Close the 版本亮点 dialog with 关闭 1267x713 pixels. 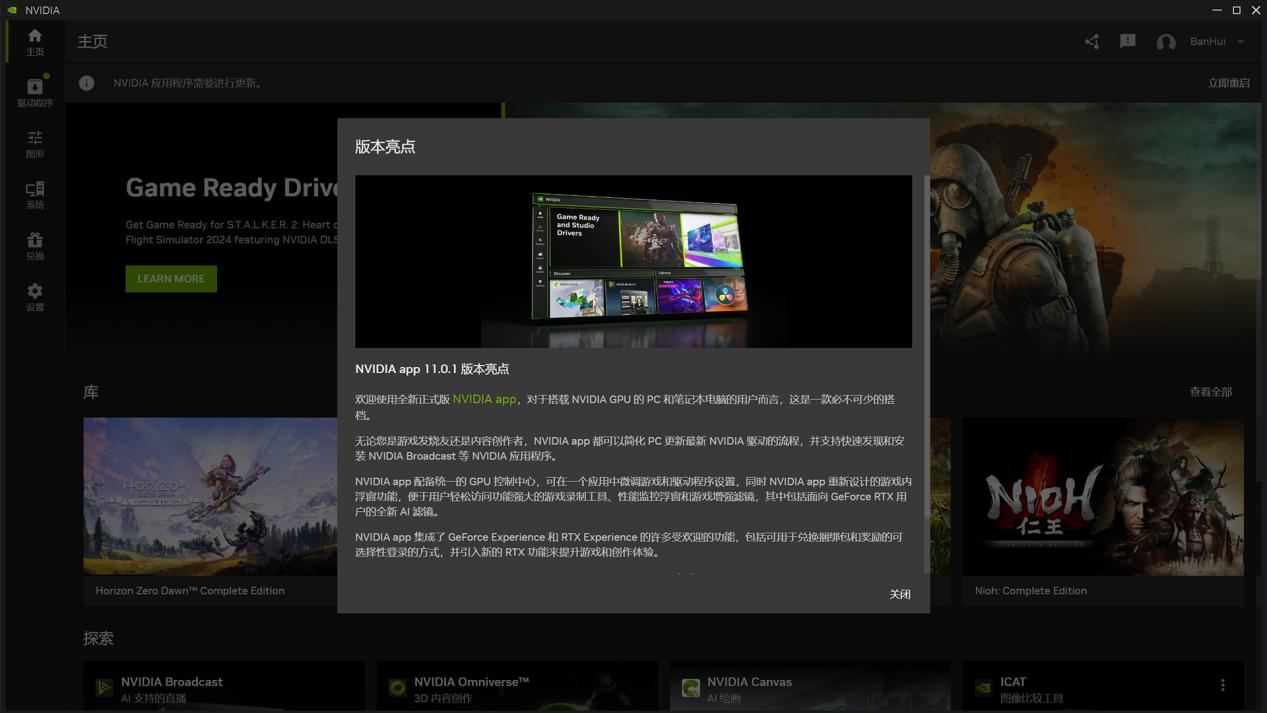[x=900, y=594]
